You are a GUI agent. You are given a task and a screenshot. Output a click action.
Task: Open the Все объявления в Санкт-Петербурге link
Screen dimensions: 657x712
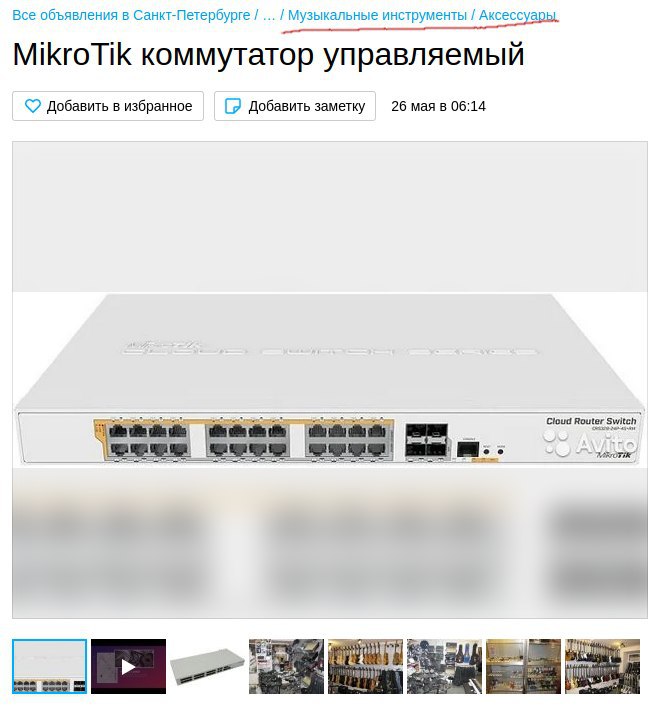[131, 15]
